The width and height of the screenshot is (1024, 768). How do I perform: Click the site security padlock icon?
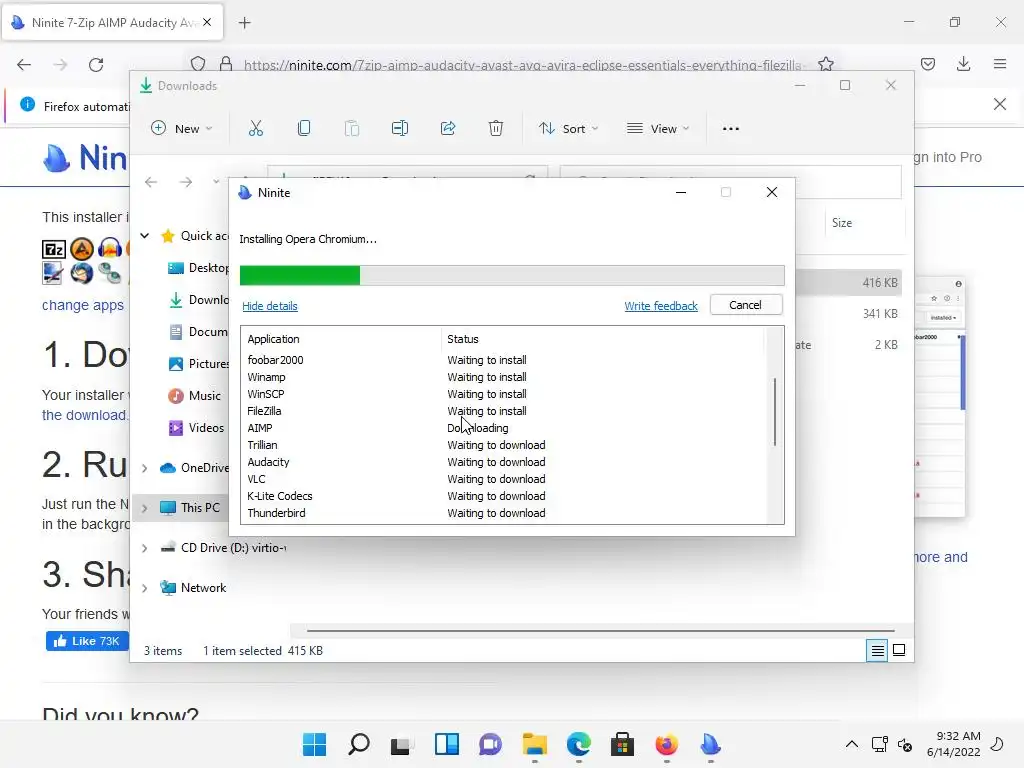(x=226, y=64)
